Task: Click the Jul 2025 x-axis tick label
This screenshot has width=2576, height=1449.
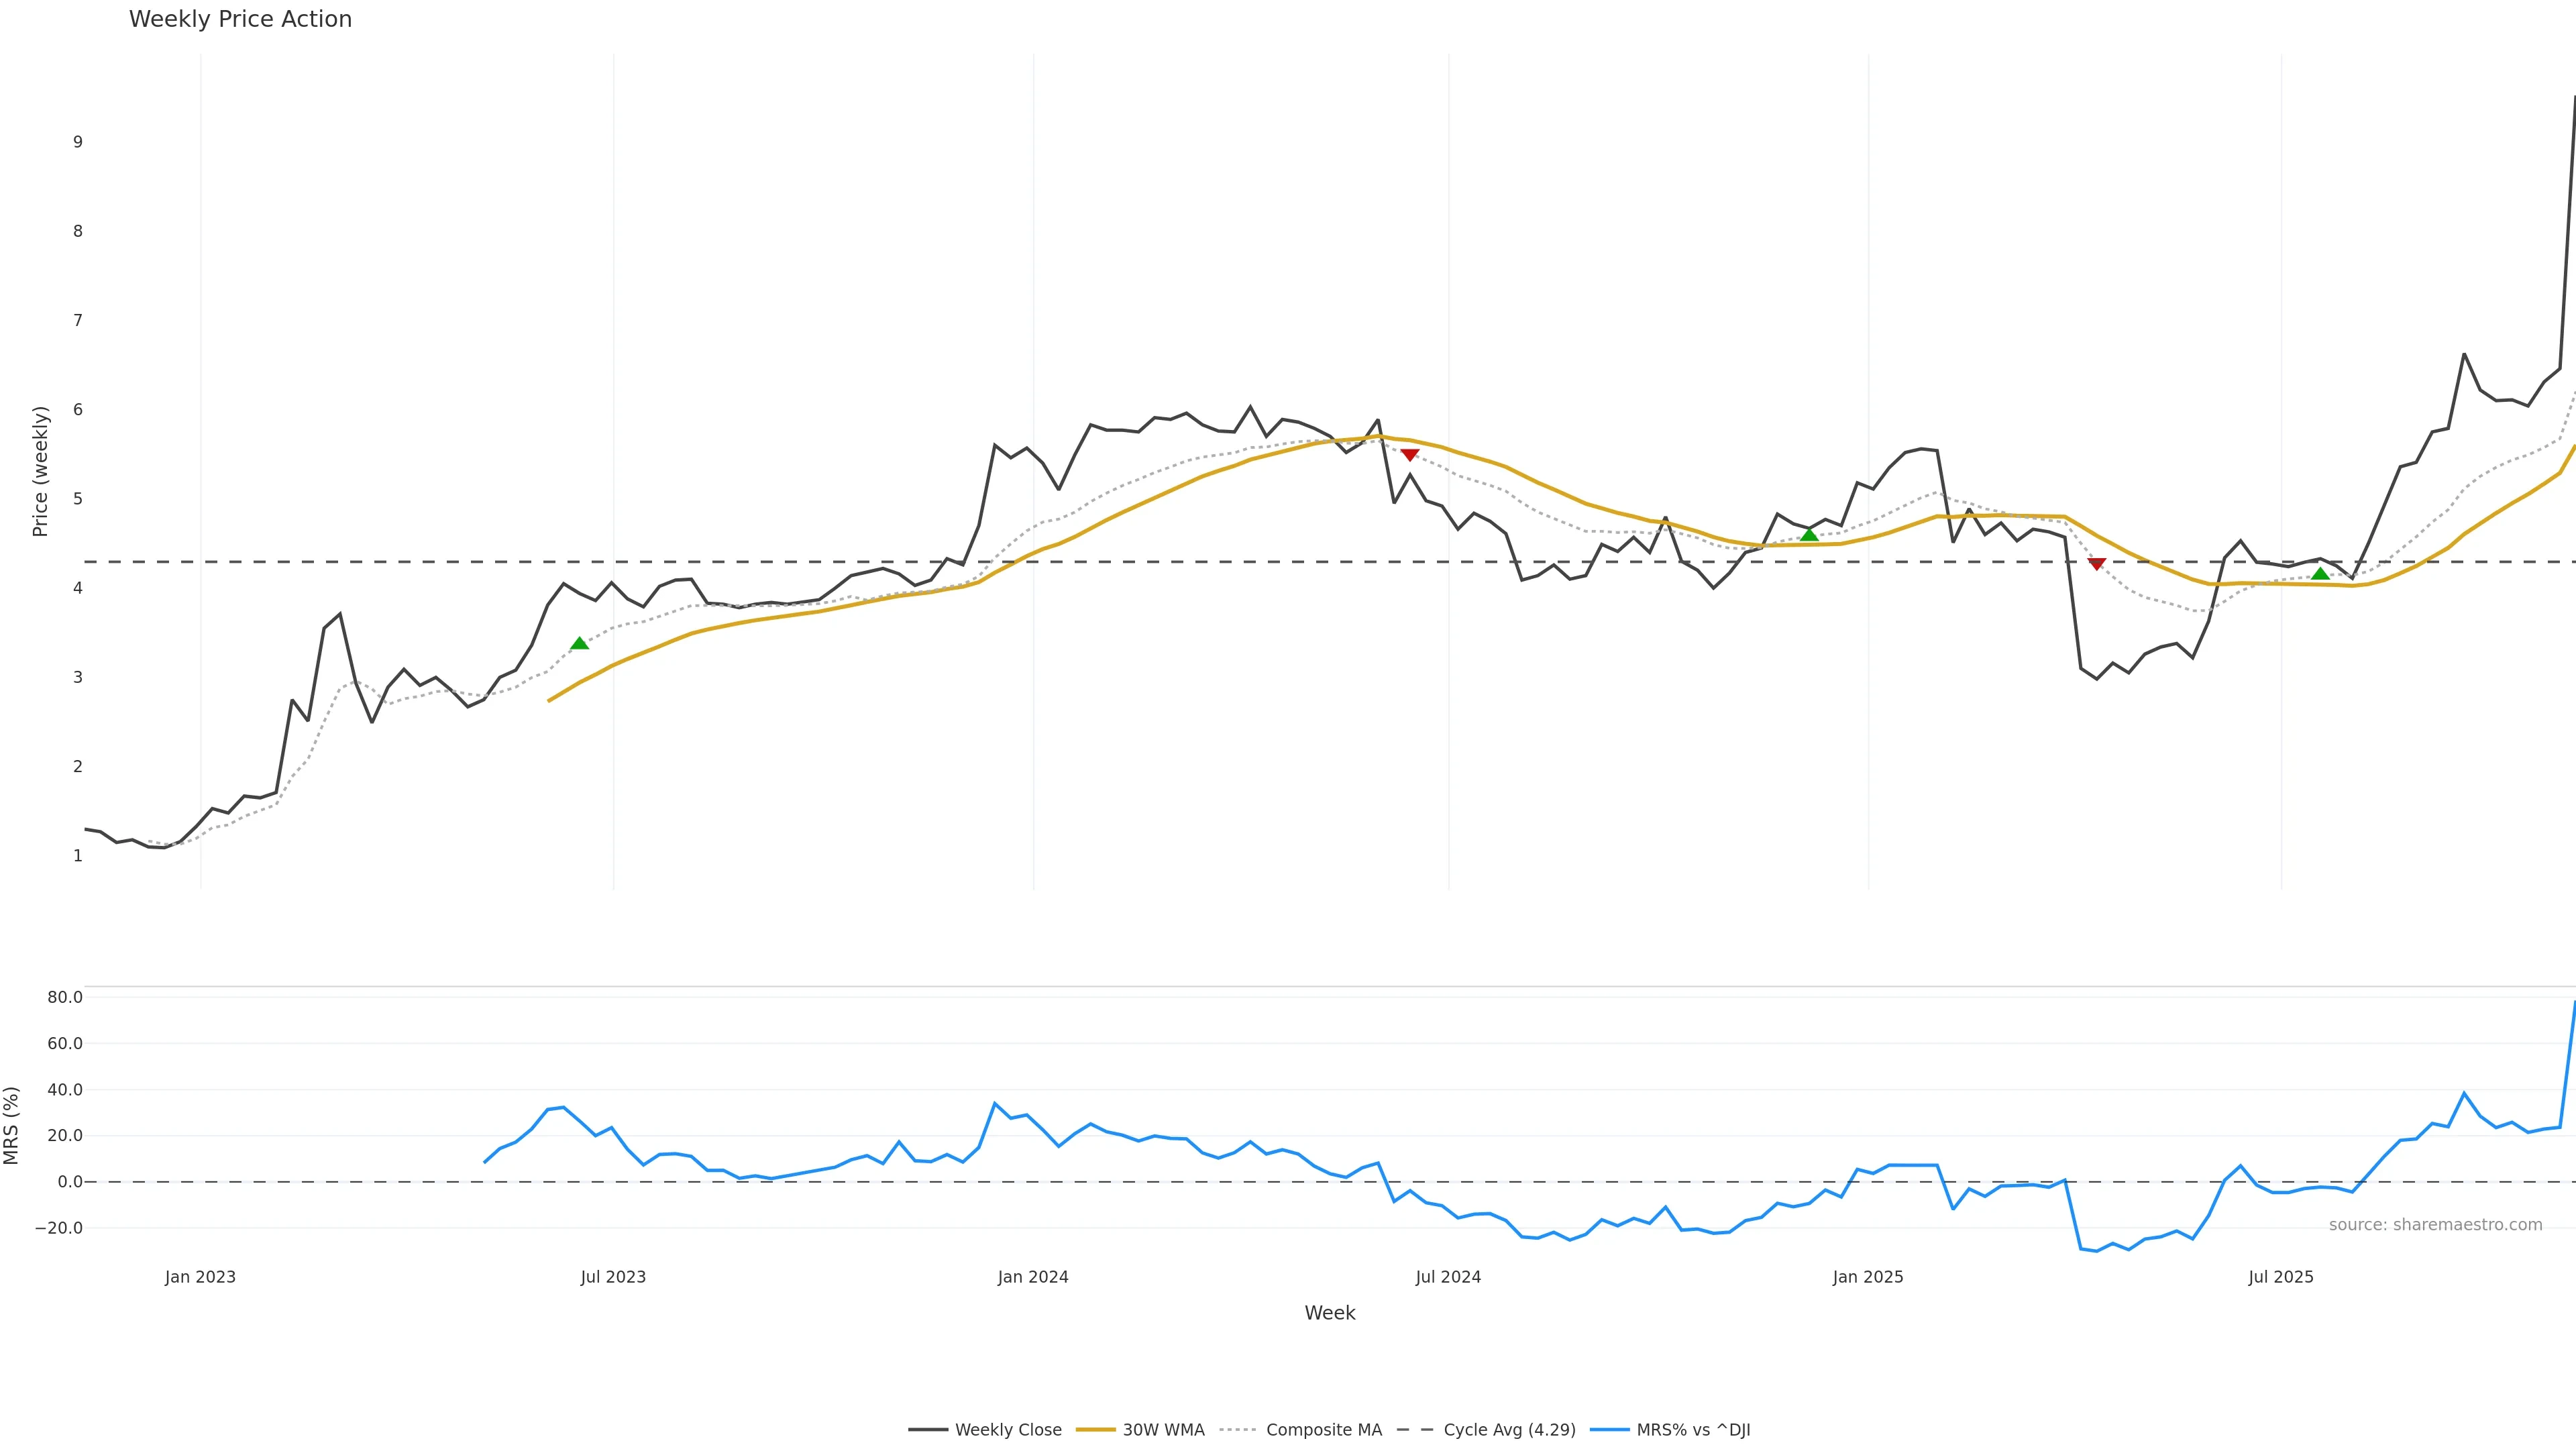Action: tap(2280, 1277)
